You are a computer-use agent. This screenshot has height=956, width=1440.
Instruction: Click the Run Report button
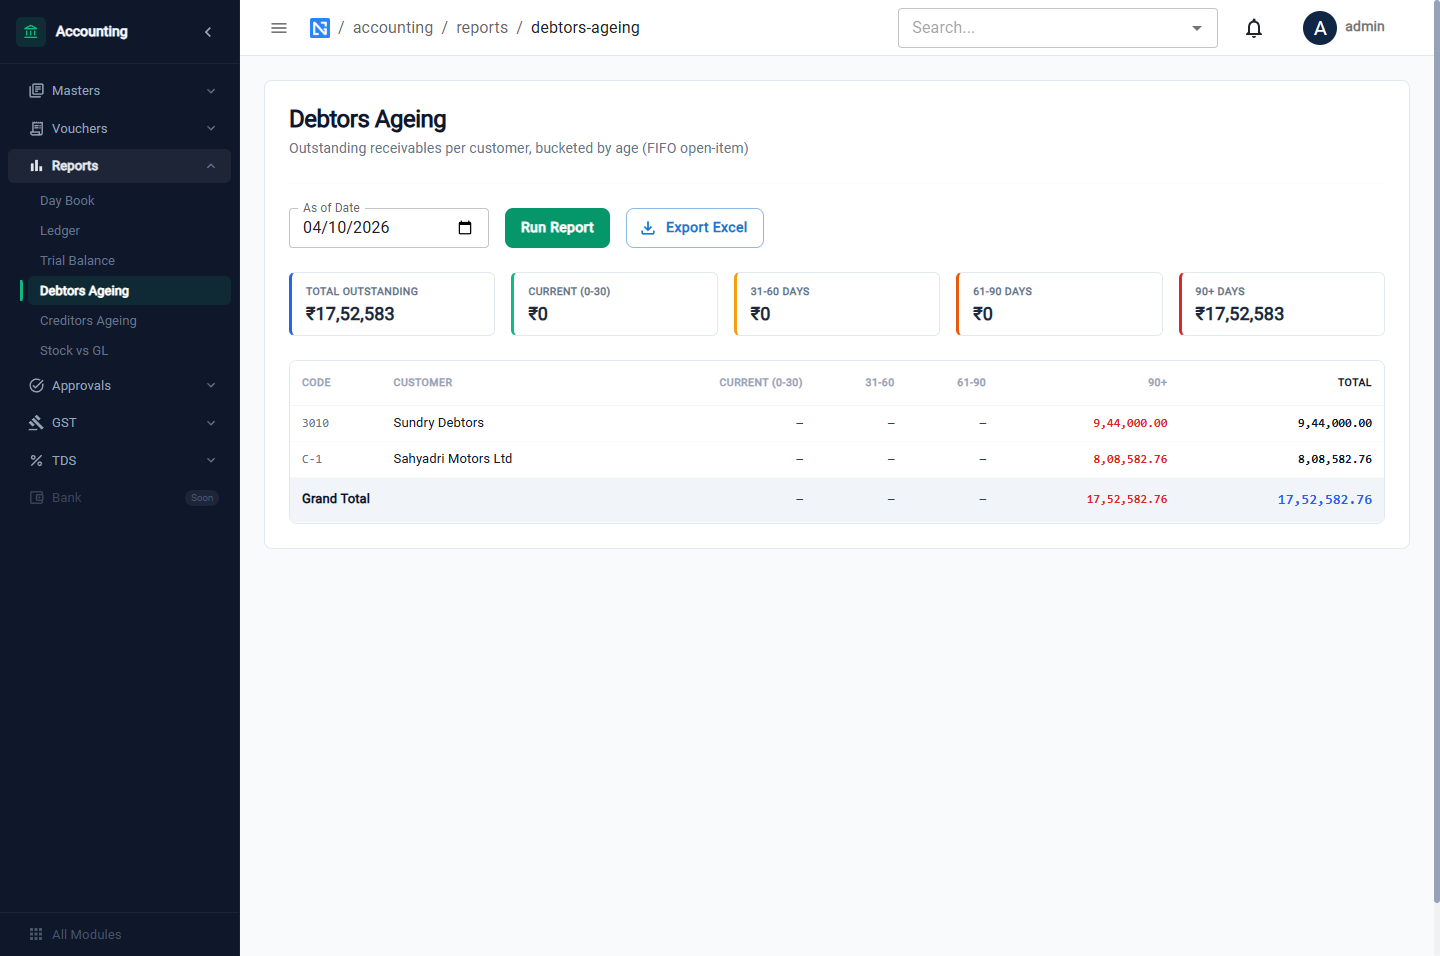pyautogui.click(x=557, y=228)
